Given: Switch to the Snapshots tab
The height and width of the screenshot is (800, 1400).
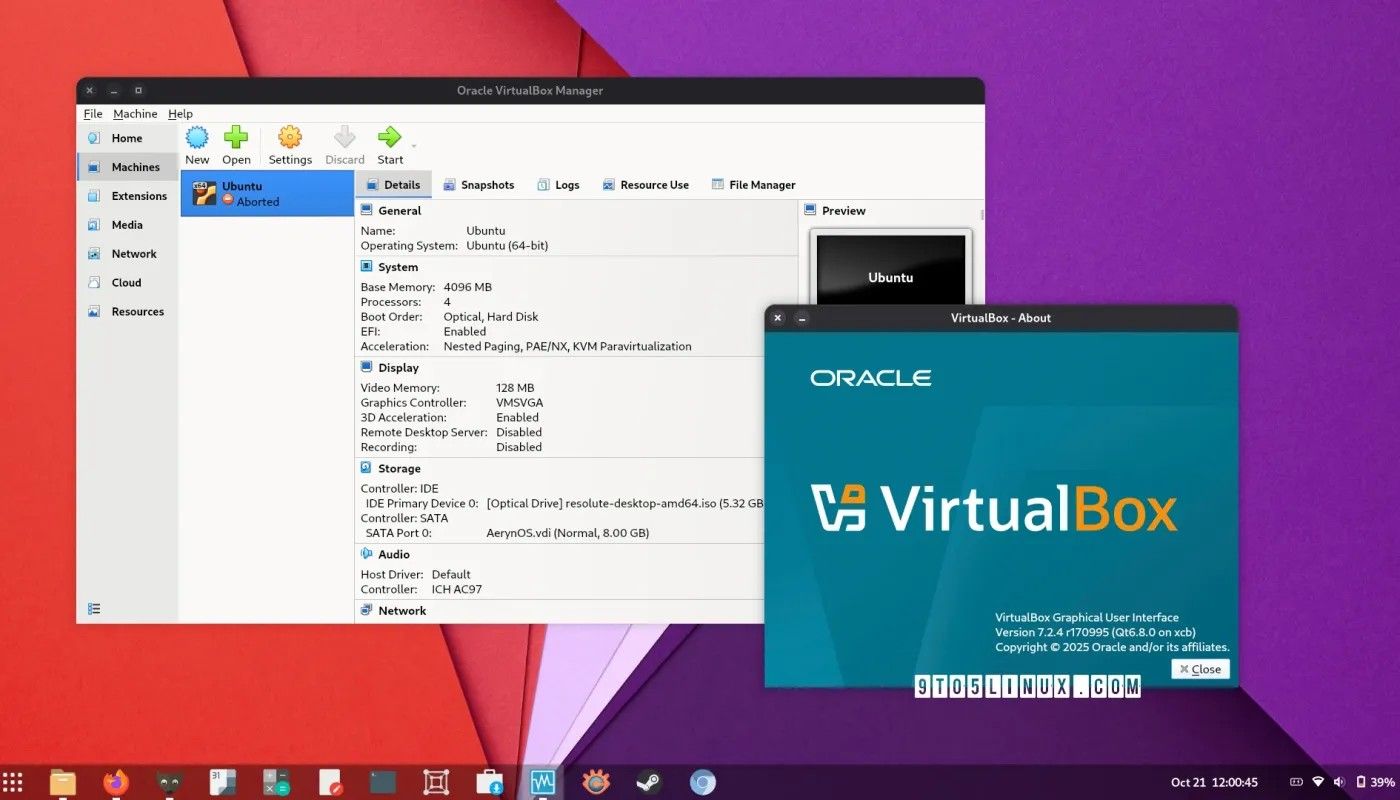Looking at the screenshot, I should [x=479, y=184].
